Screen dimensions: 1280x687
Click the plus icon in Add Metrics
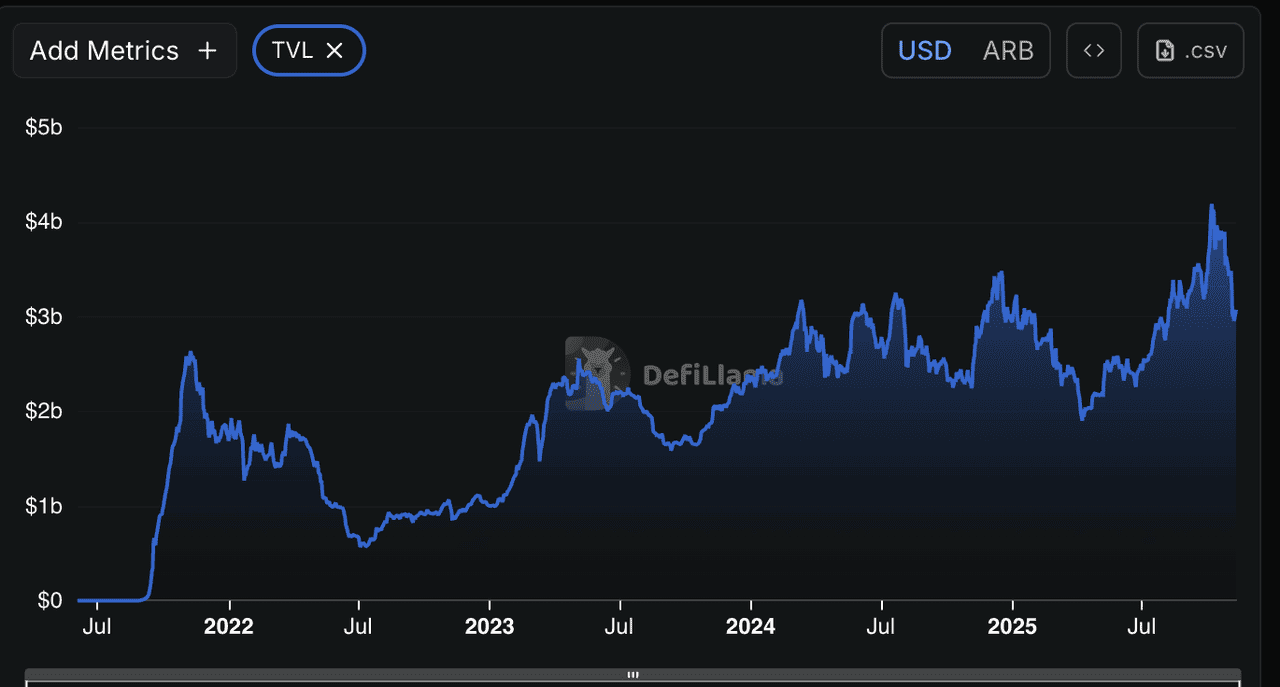pos(207,51)
